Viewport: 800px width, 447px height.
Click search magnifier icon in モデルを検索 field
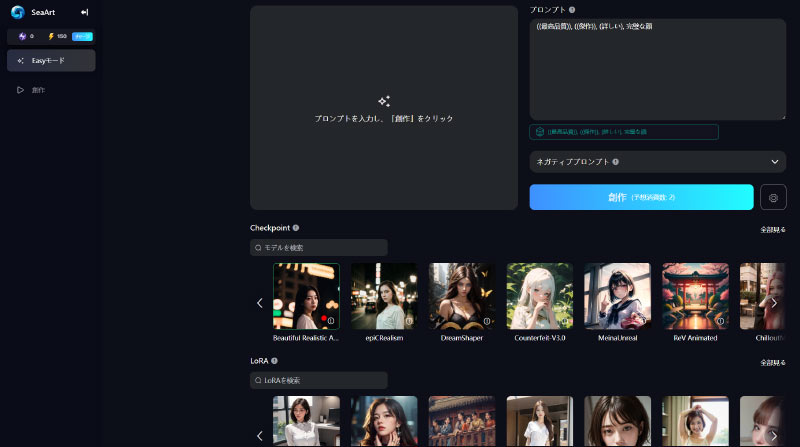coord(258,247)
